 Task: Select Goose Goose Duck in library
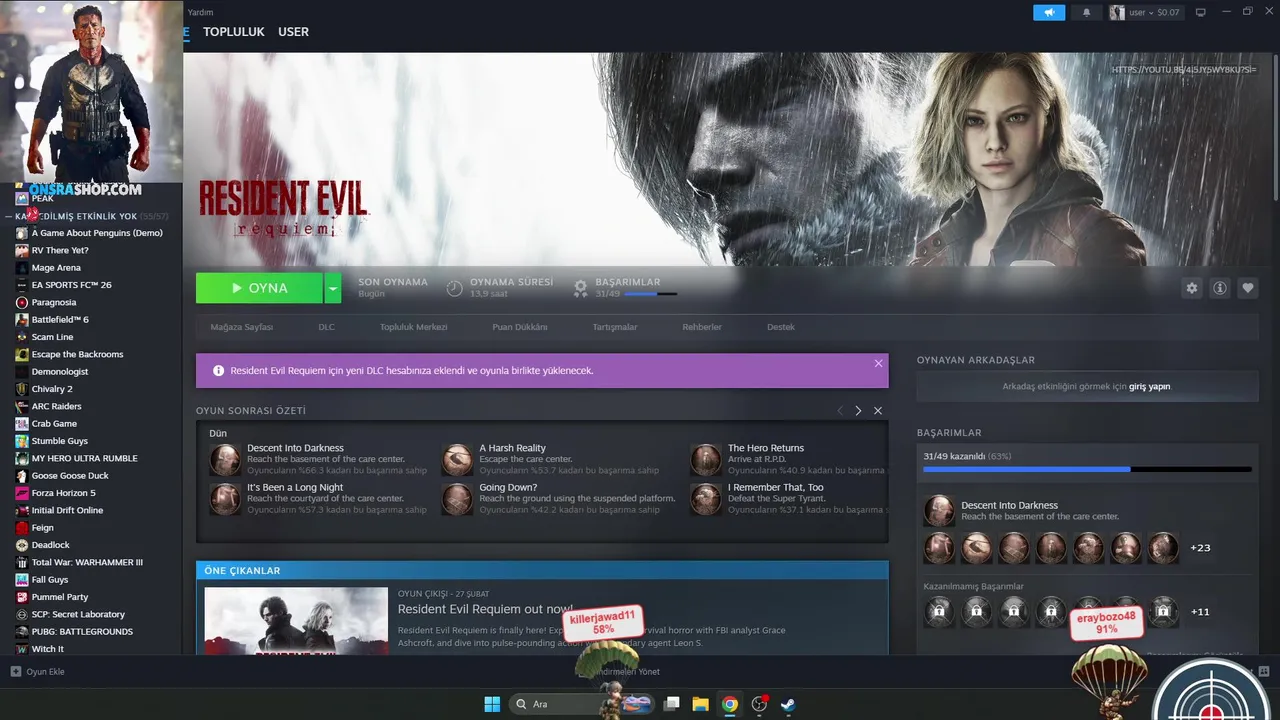click(70, 476)
